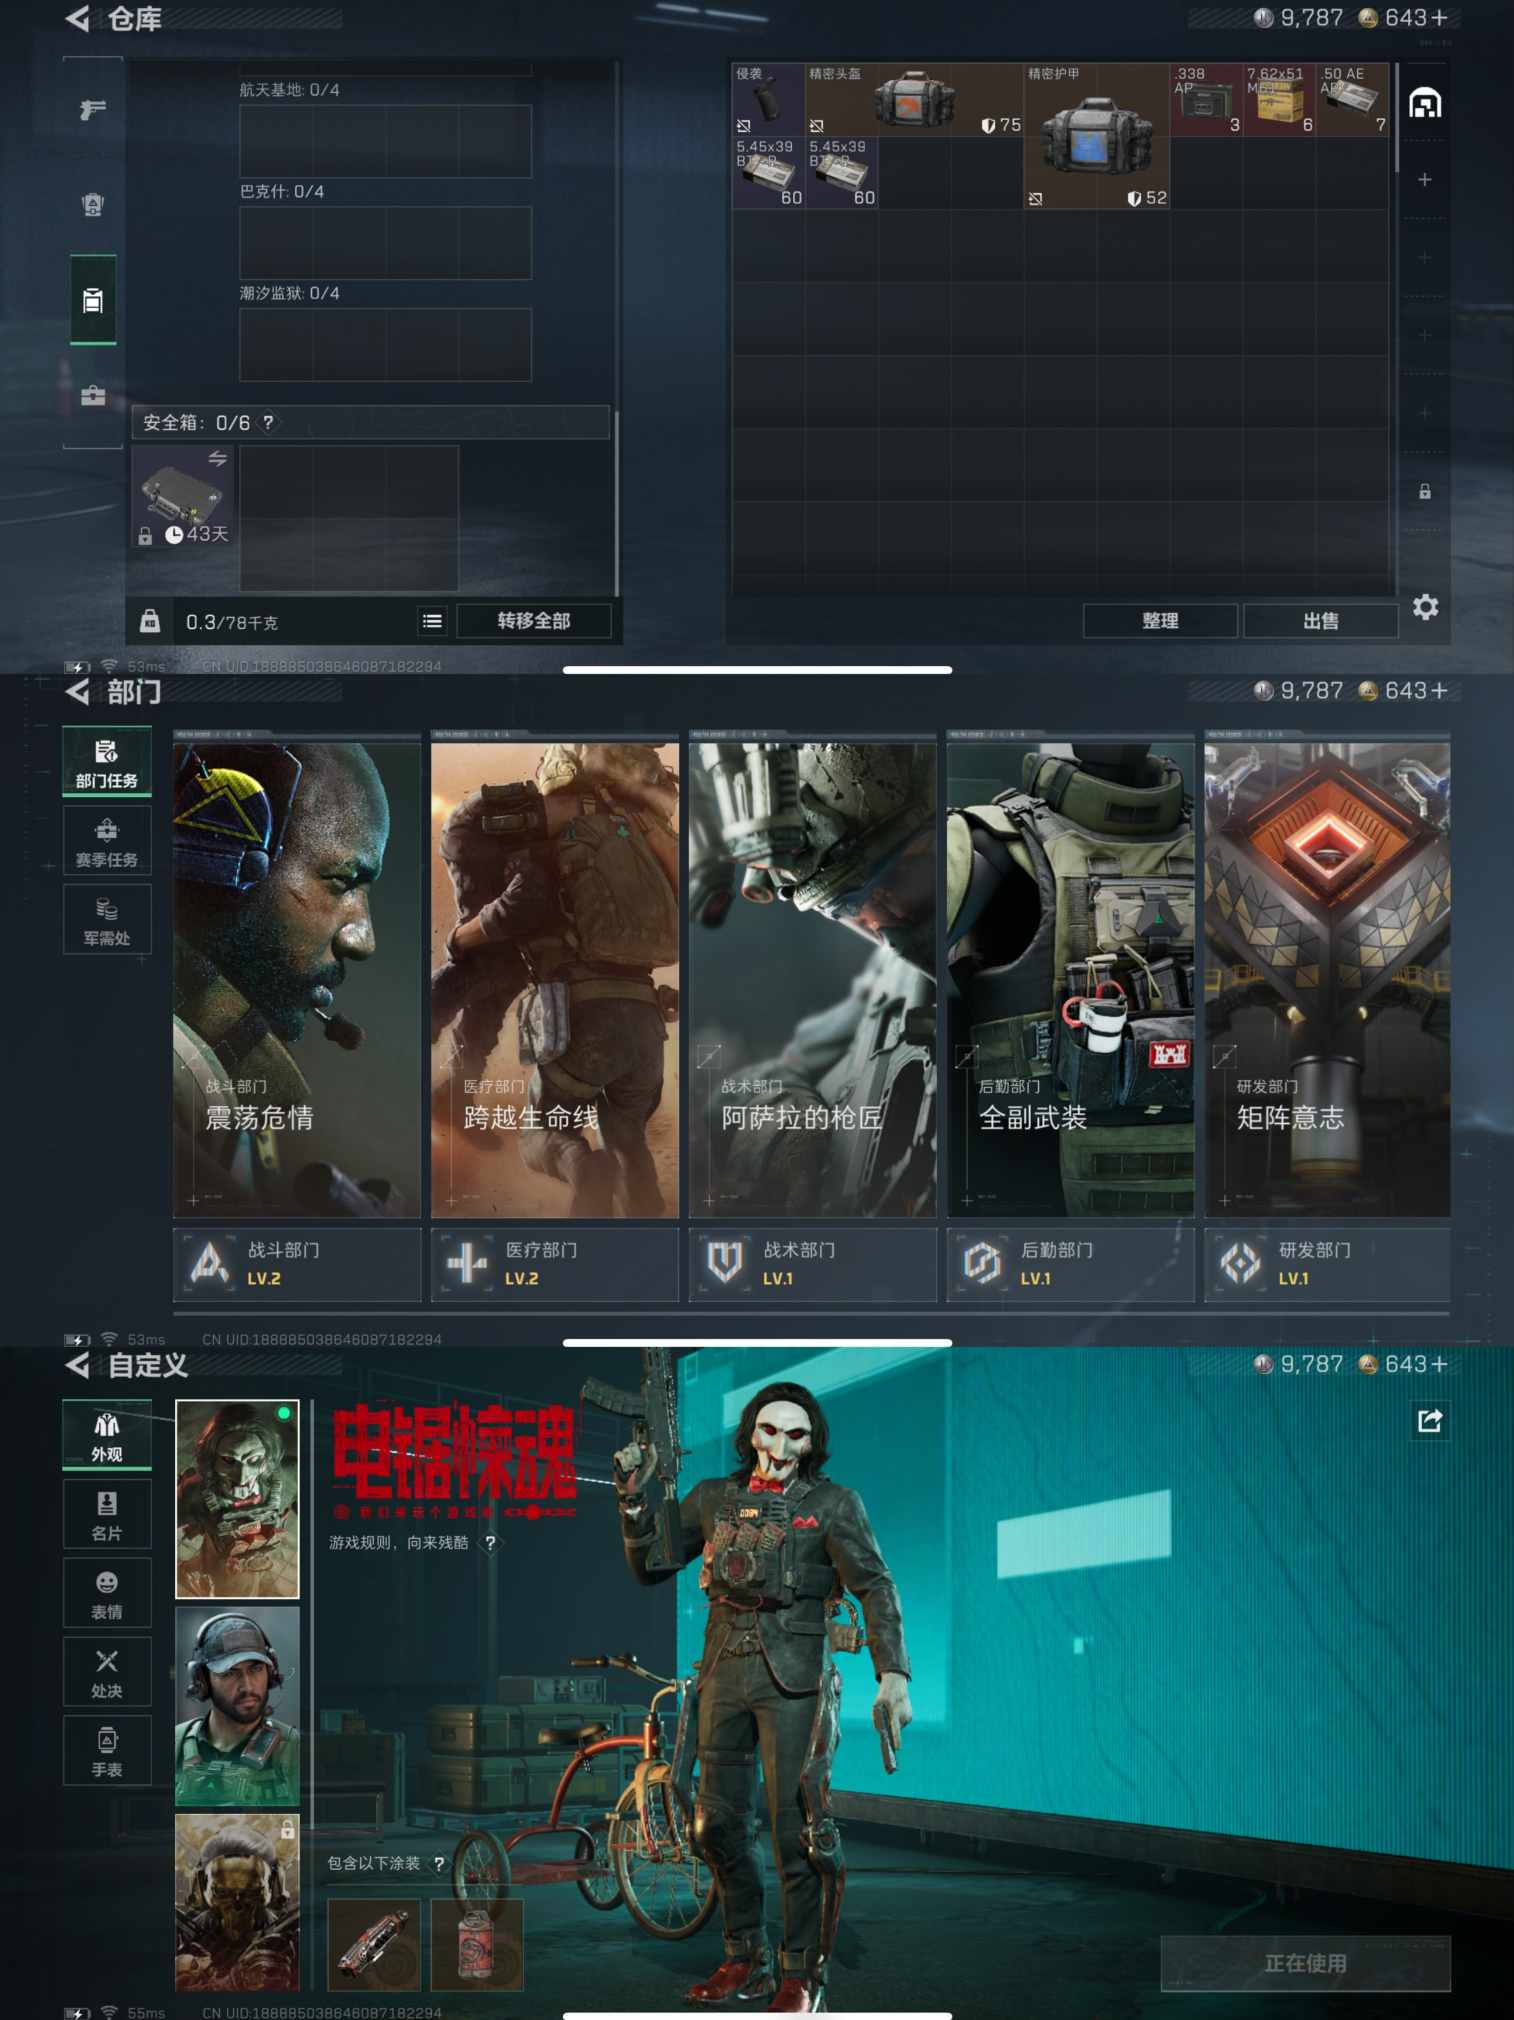Select the 震荡危情 combat department card
The height and width of the screenshot is (2020, 1514).
pos(296,979)
